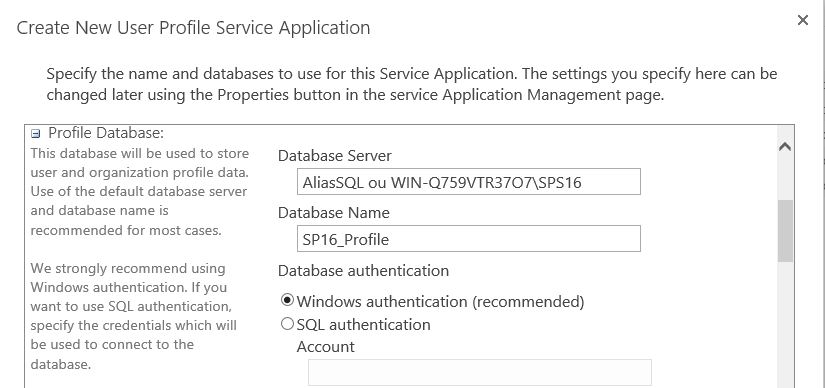This screenshot has width=825, height=388.
Task: Collapse the Profile Database section
Action: point(35,134)
